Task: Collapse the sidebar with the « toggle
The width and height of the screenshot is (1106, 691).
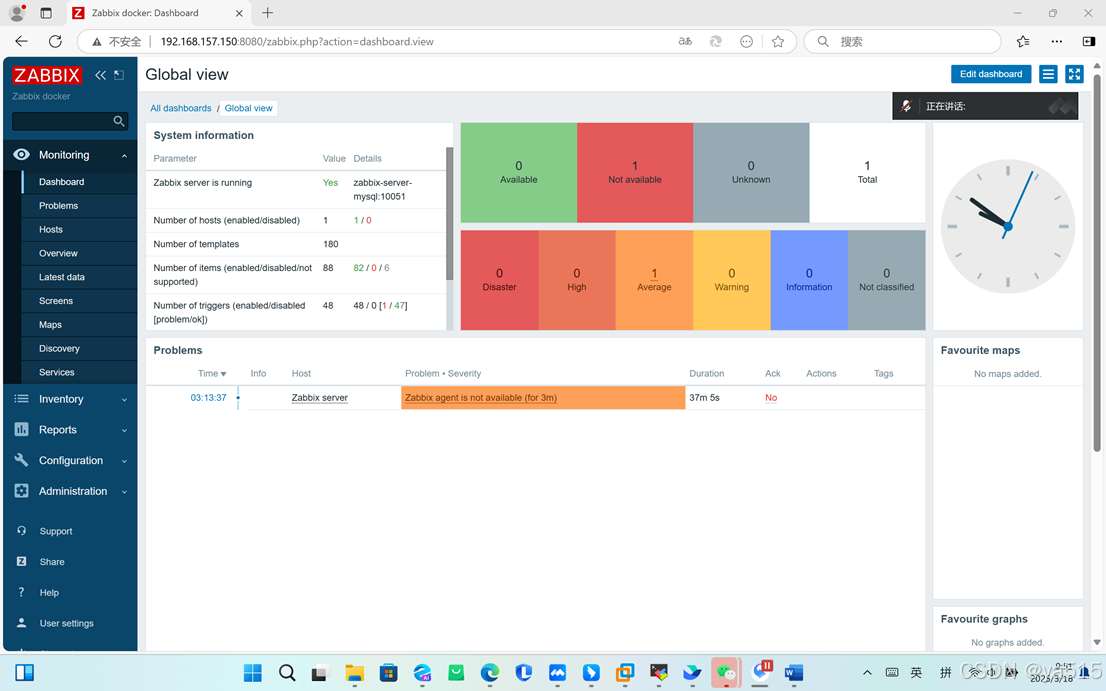Action: coord(100,74)
